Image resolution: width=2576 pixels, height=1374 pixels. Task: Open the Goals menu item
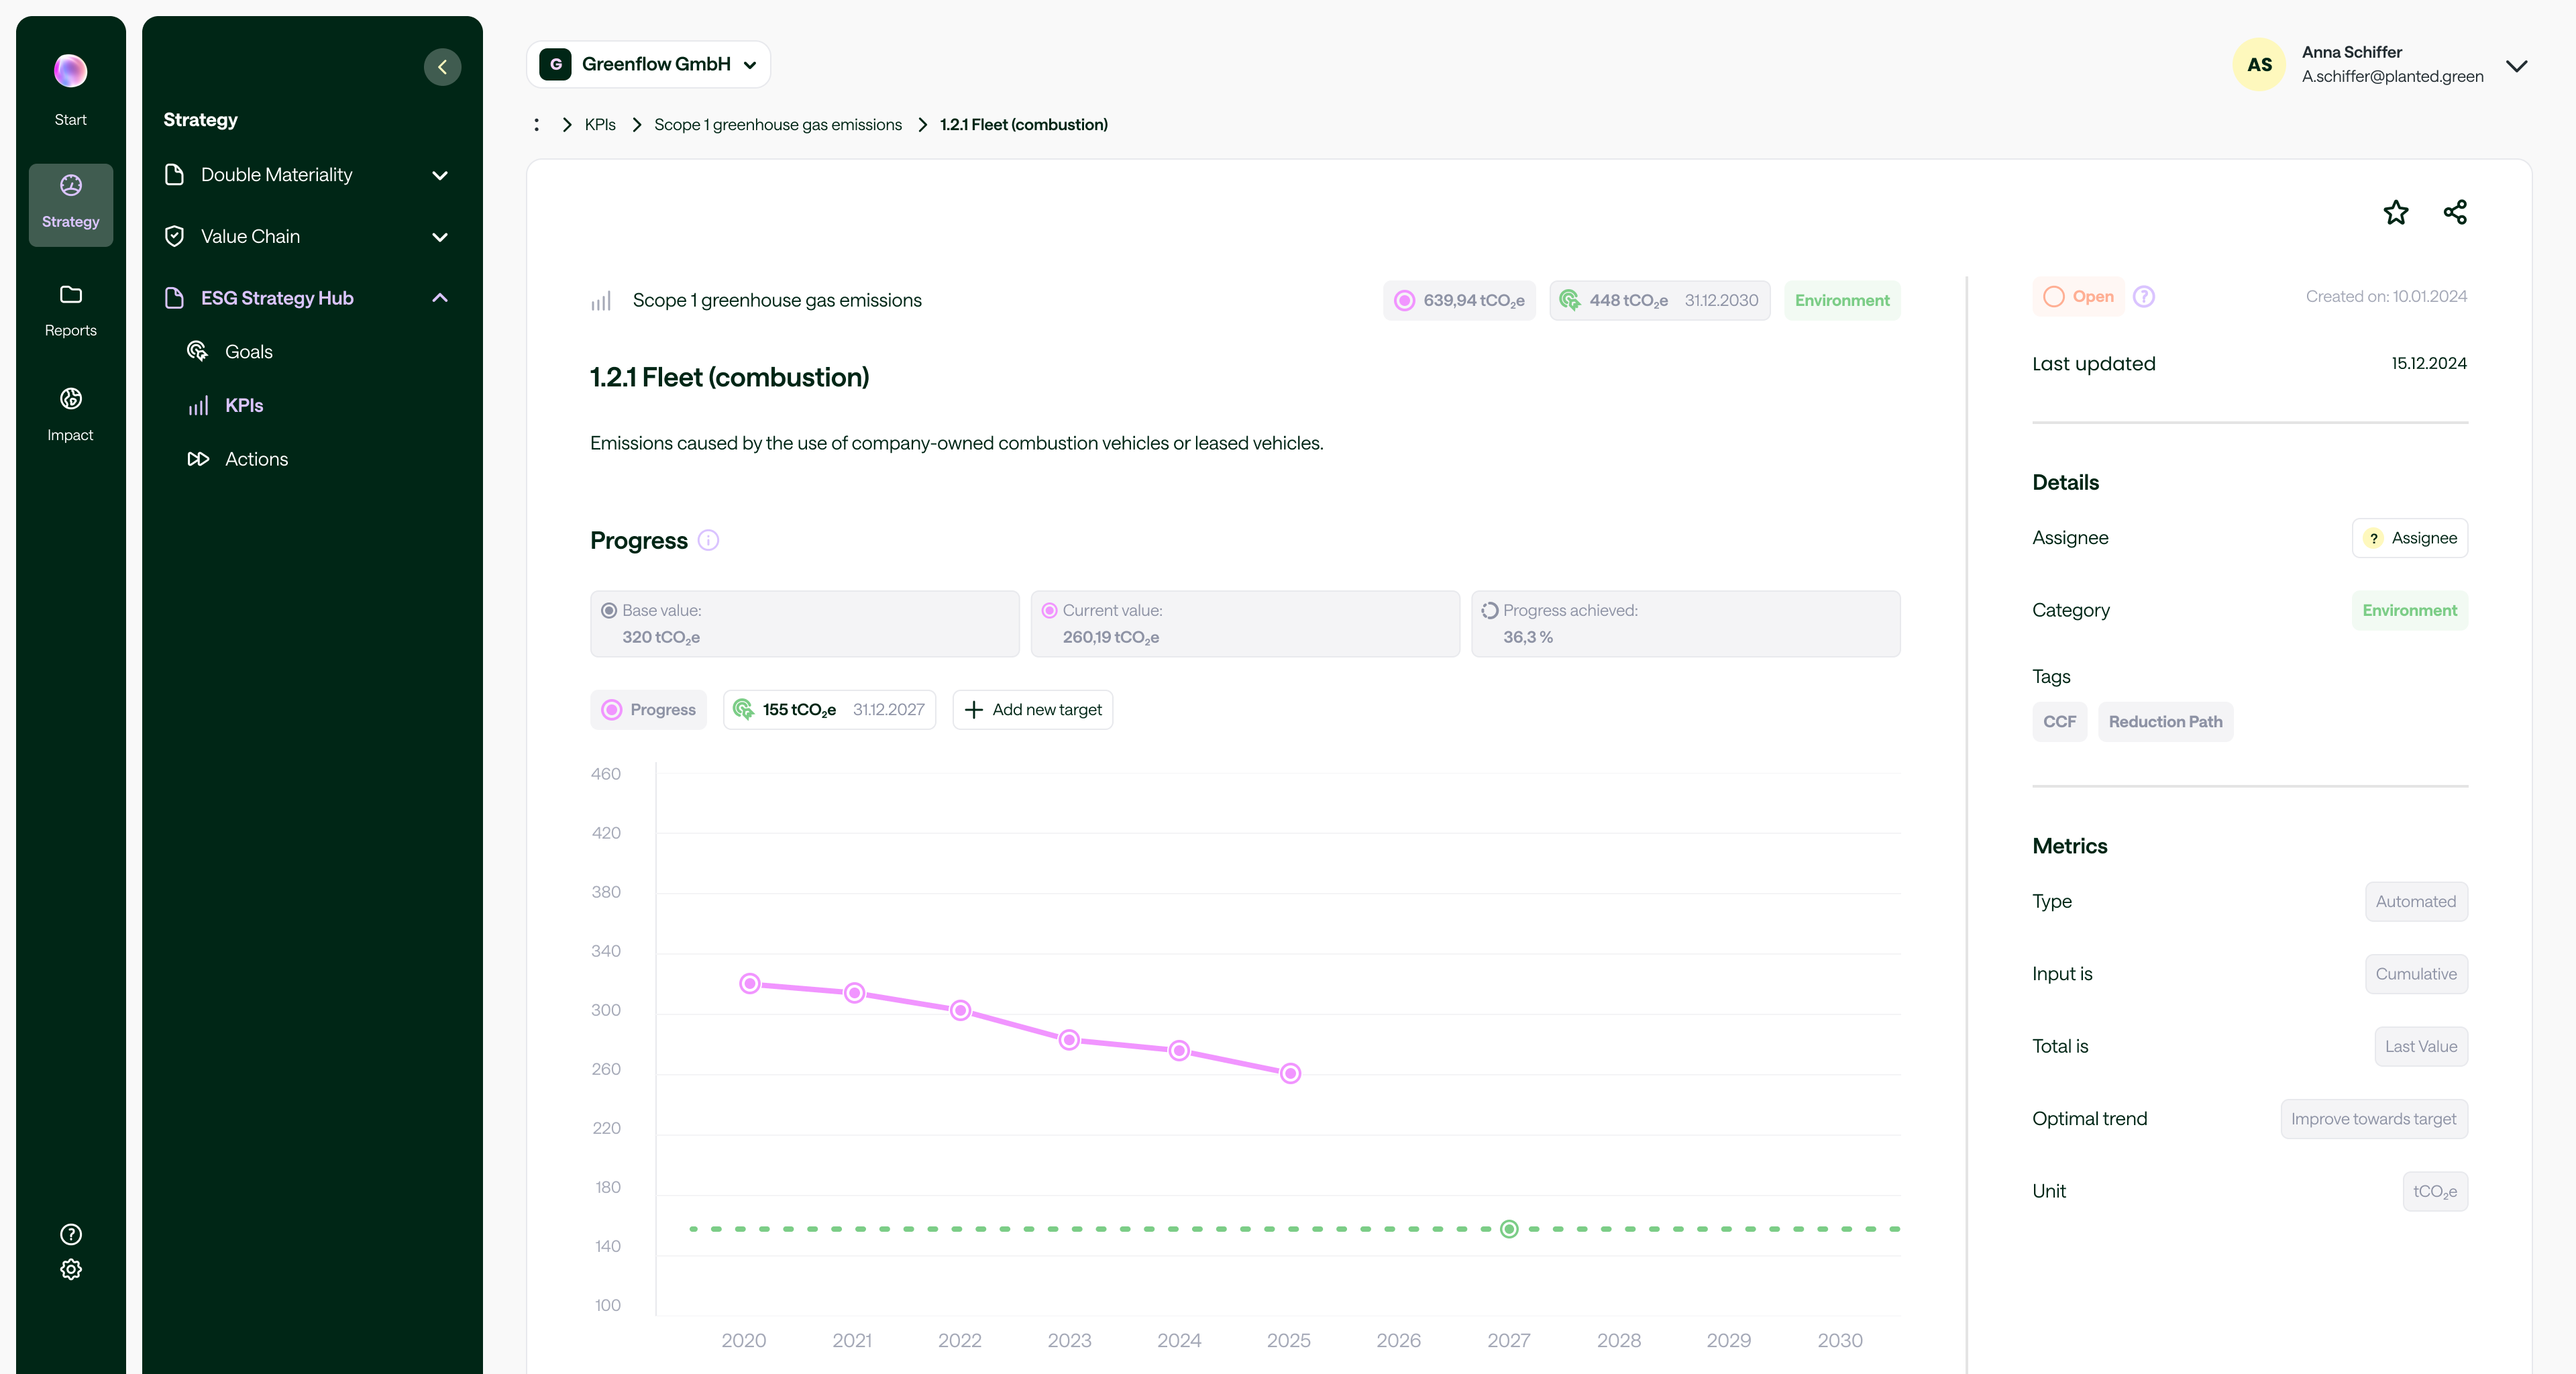(x=249, y=352)
